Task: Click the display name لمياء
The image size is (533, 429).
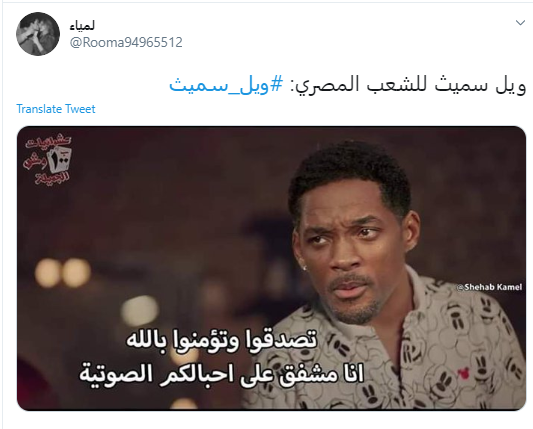Action: coord(82,26)
